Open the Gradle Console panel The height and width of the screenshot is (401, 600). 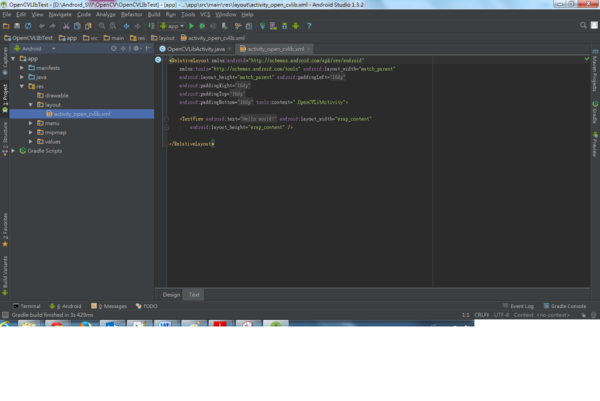point(567,306)
